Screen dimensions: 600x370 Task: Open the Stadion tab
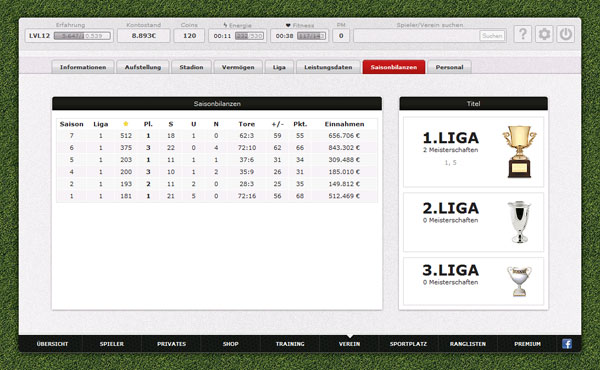(x=191, y=67)
